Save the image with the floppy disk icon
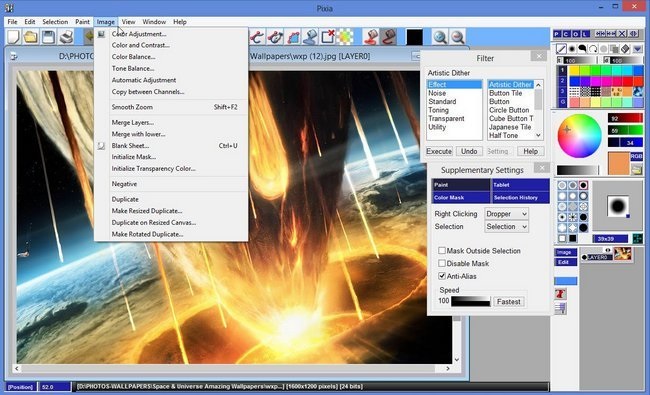 pyautogui.click(x=49, y=37)
